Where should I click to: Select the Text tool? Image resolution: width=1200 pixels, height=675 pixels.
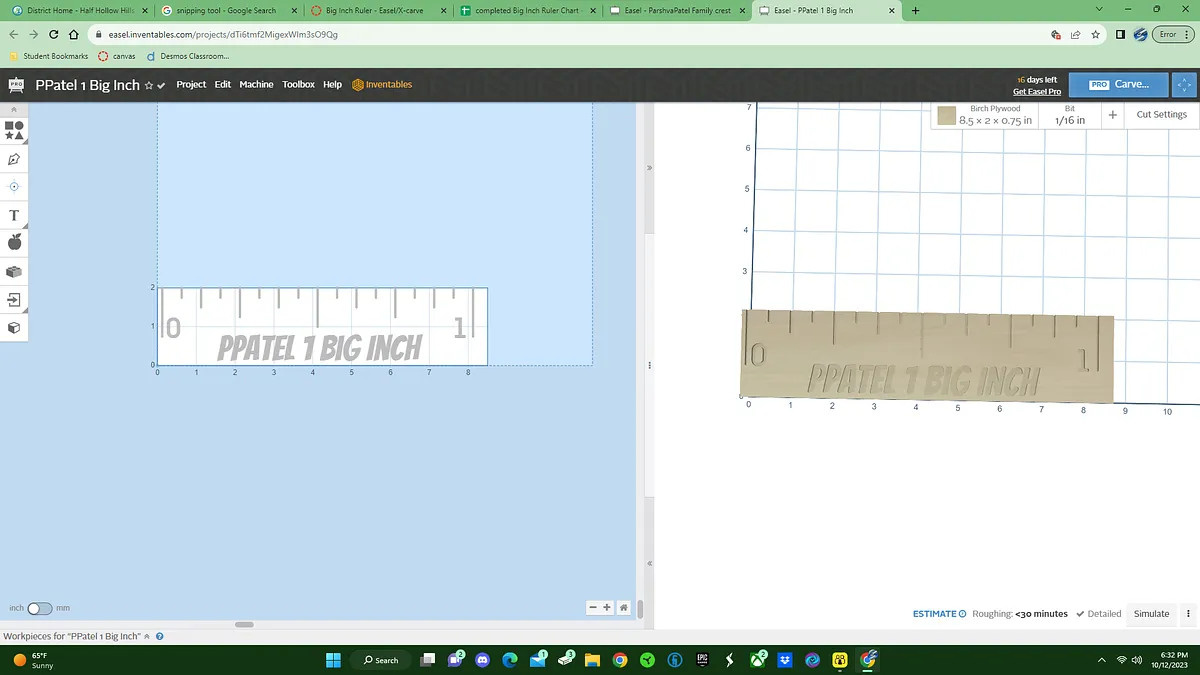click(14, 215)
